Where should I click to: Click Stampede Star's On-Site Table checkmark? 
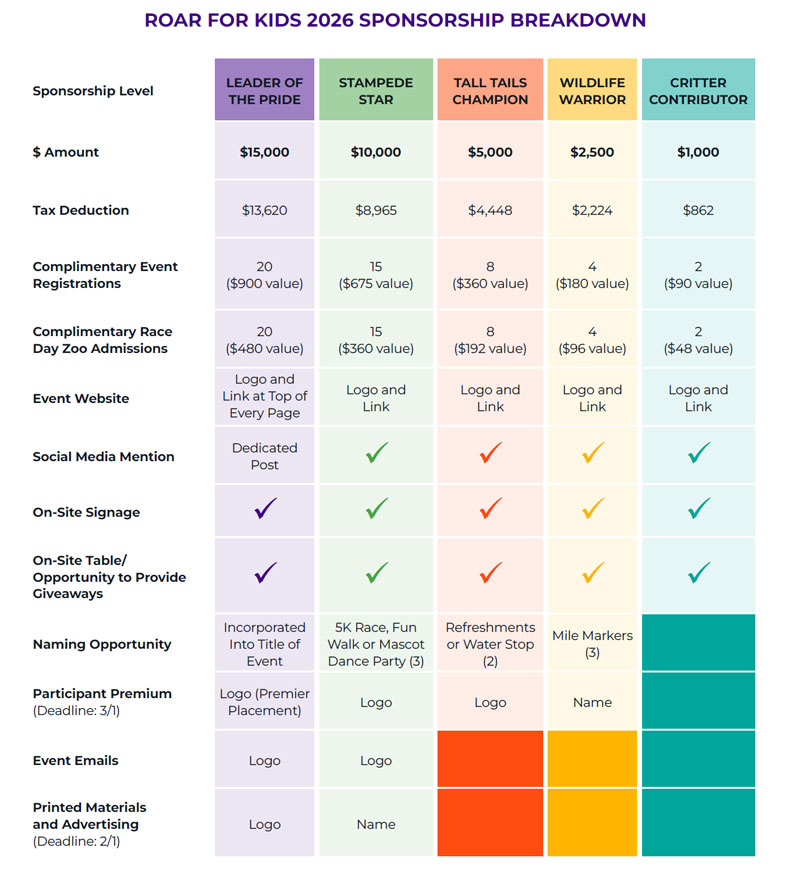click(x=376, y=573)
